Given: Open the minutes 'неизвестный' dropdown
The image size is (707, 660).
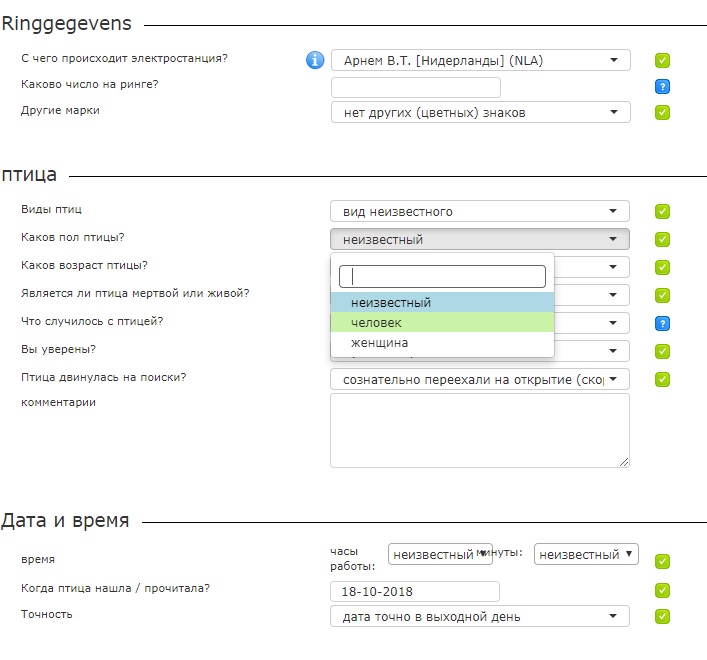Looking at the screenshot, I should pos(586,554).
